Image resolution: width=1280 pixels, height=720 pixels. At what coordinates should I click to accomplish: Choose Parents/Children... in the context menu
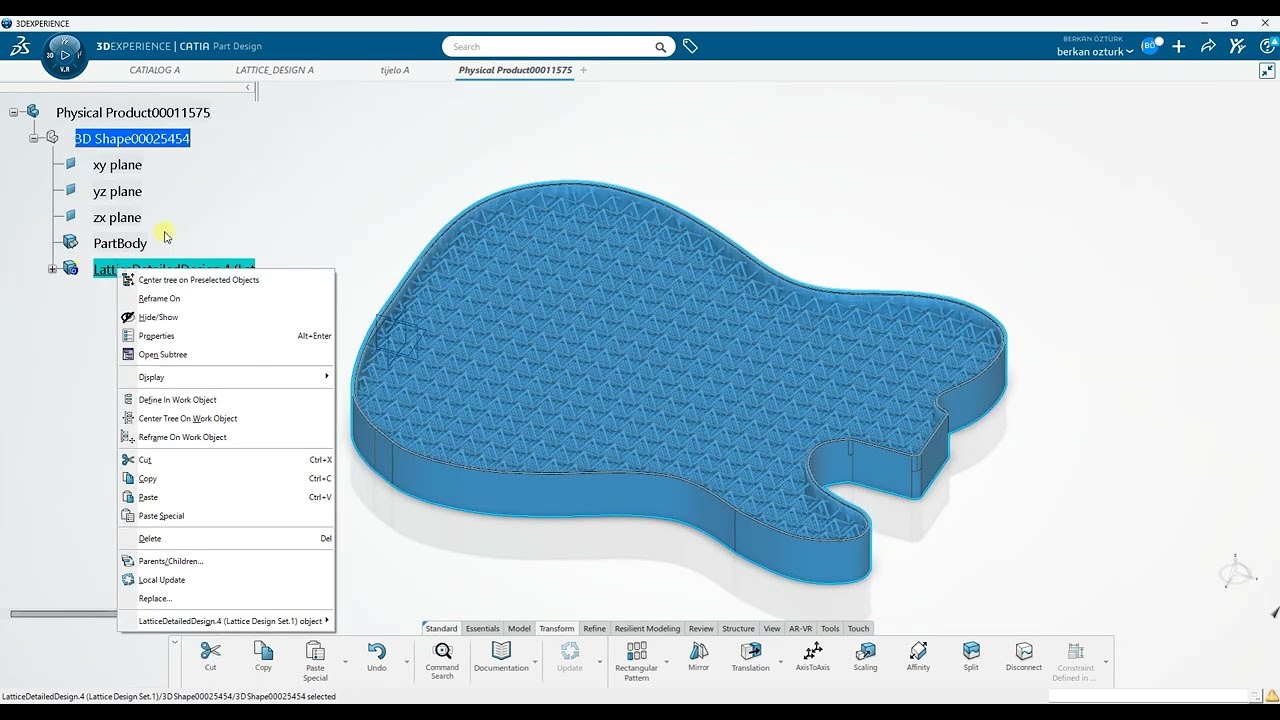point(226,561)
